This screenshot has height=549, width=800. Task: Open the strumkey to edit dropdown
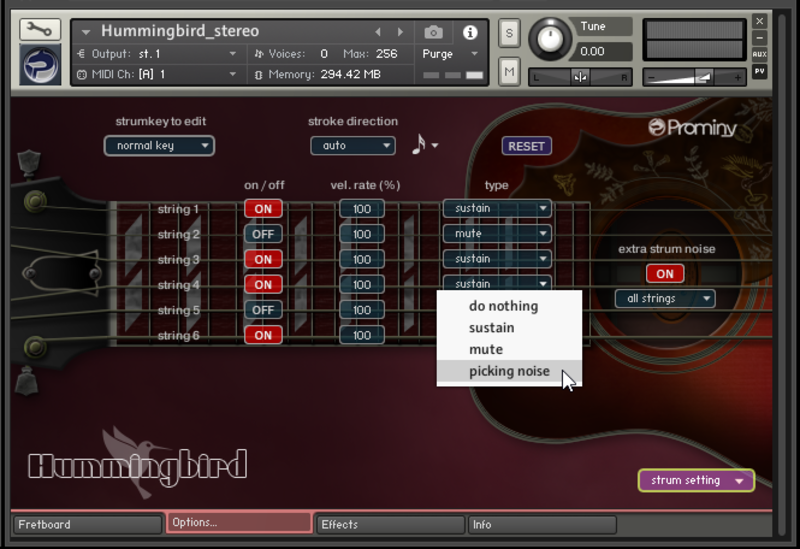click(159, 146)
